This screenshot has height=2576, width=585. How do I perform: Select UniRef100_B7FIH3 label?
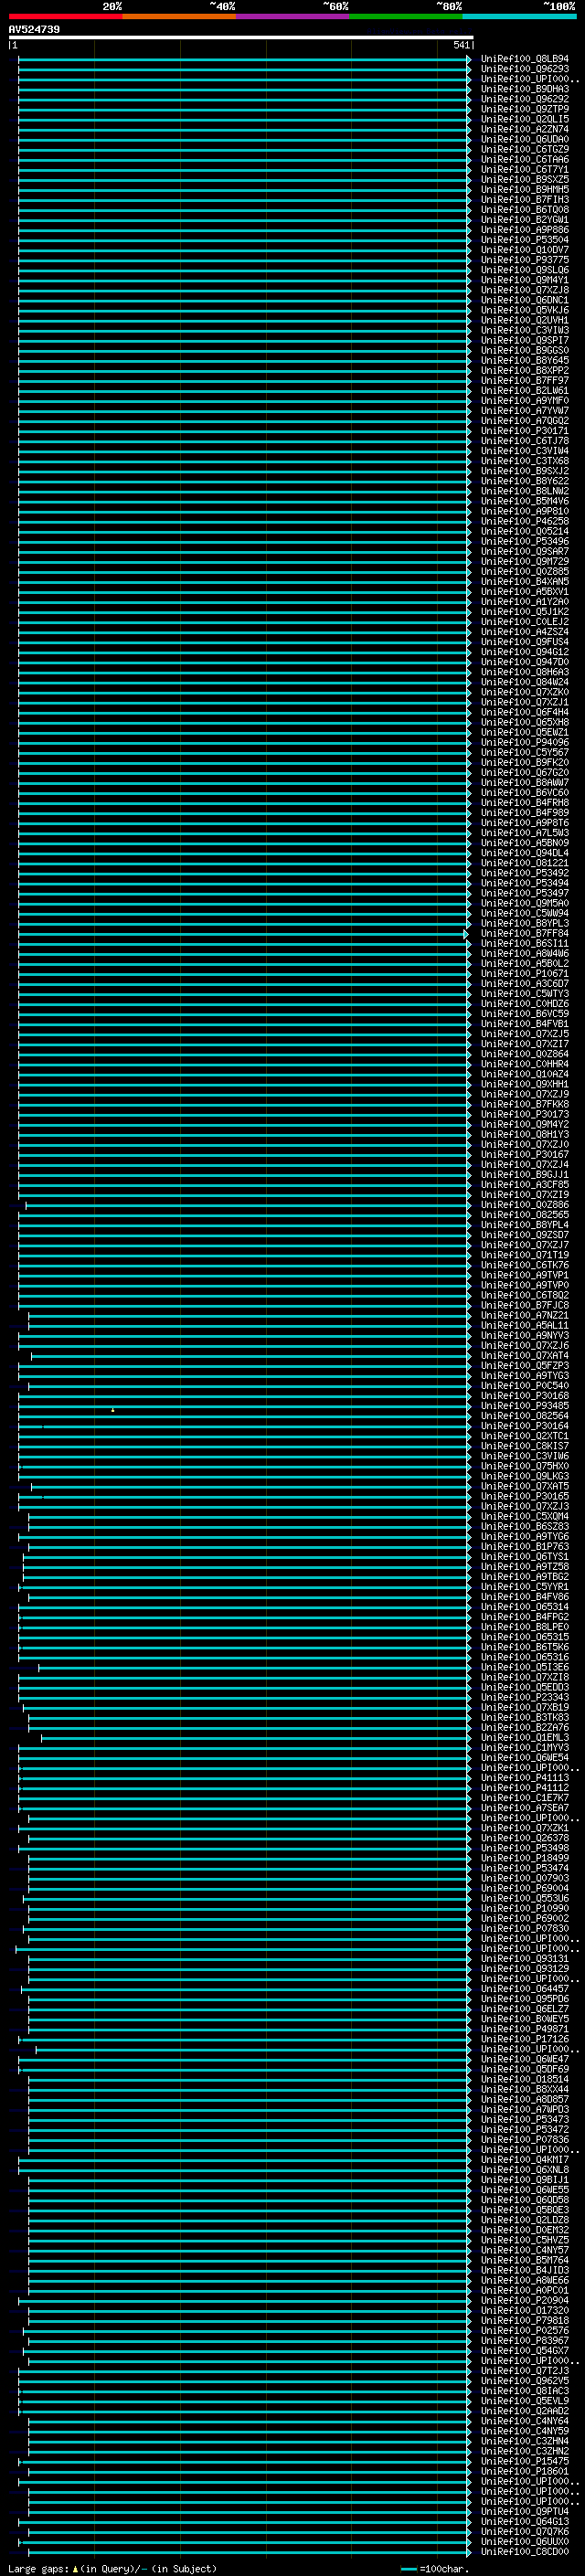525,199
